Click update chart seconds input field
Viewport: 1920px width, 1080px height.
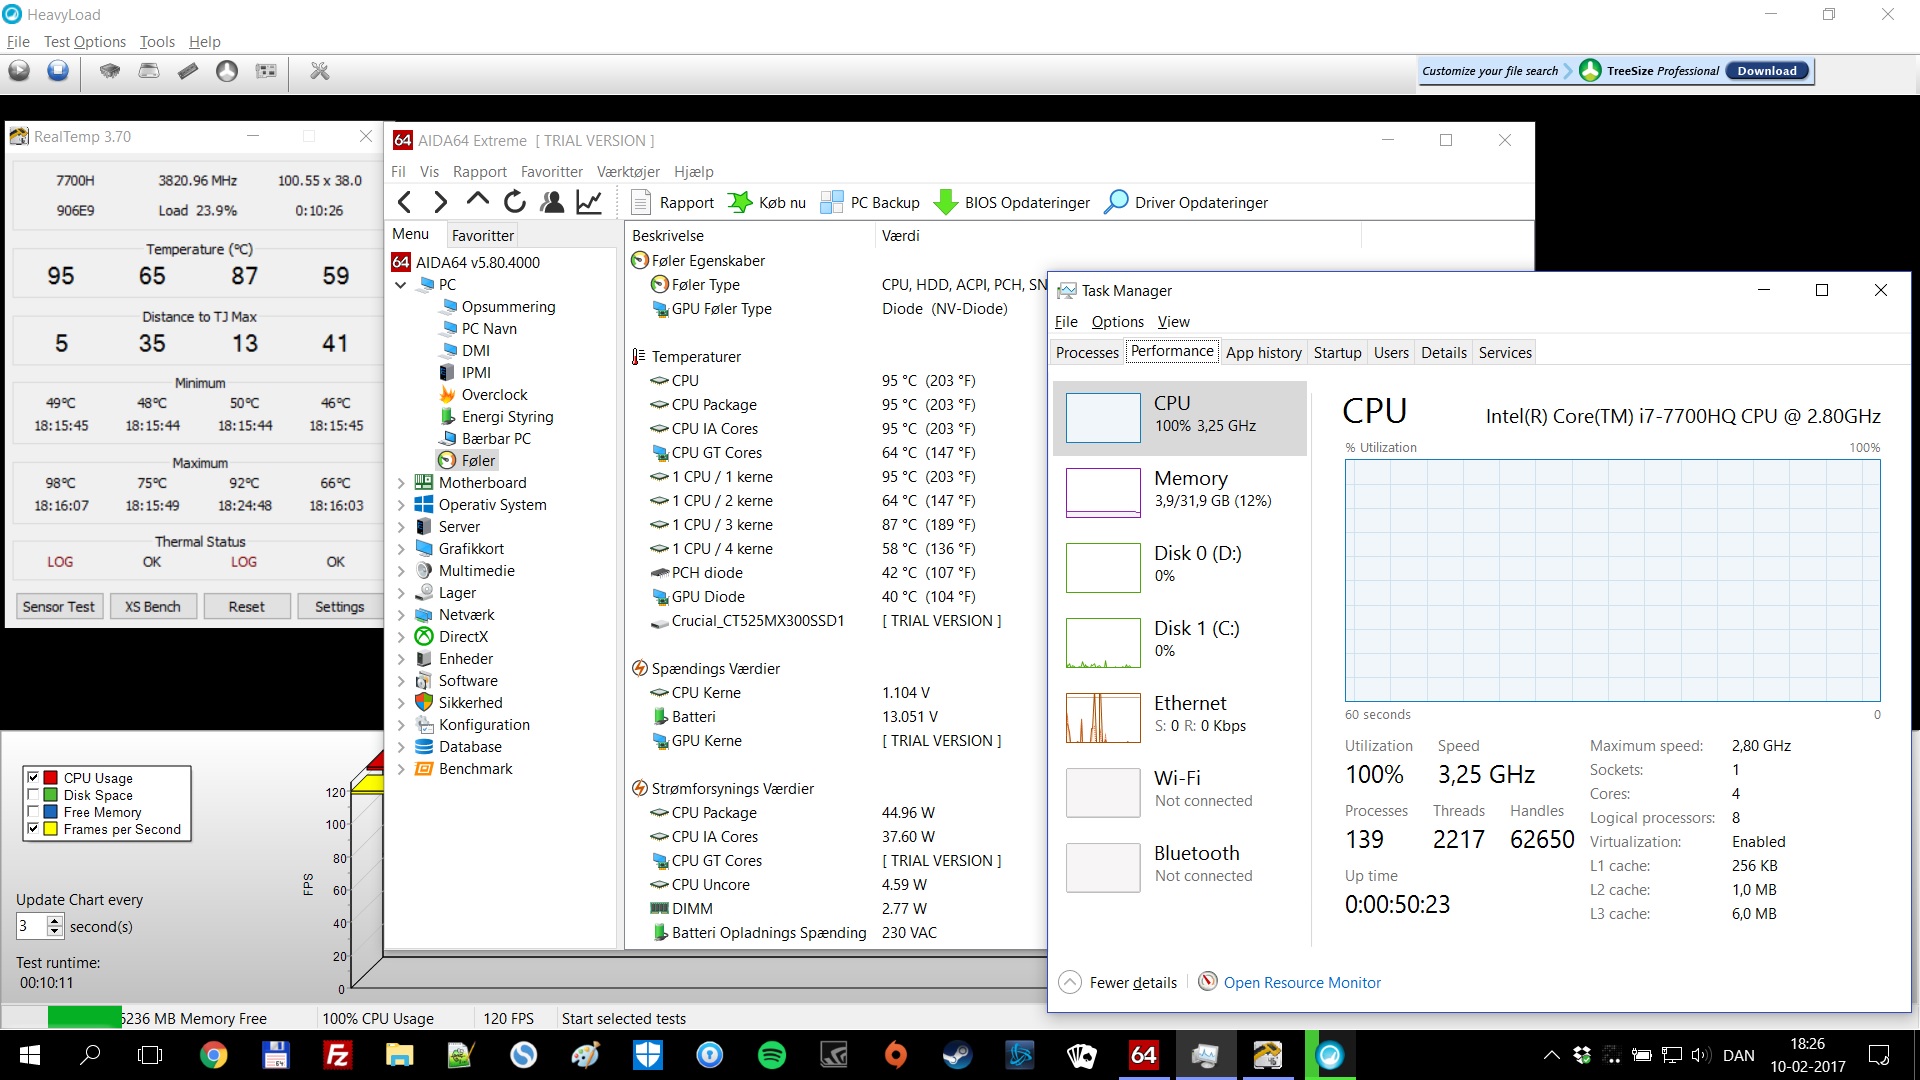[x=31, y=926]
